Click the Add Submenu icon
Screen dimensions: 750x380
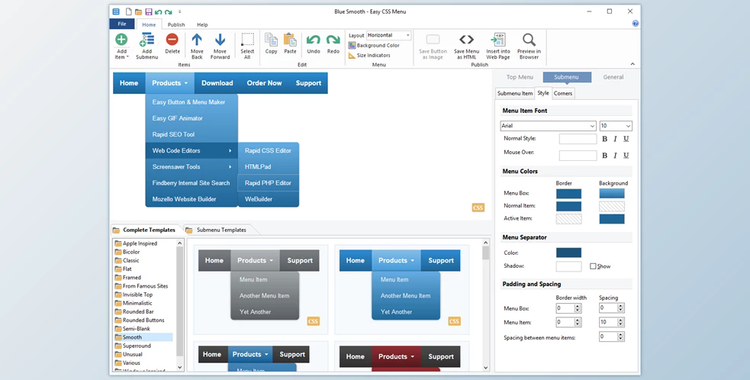147,40
